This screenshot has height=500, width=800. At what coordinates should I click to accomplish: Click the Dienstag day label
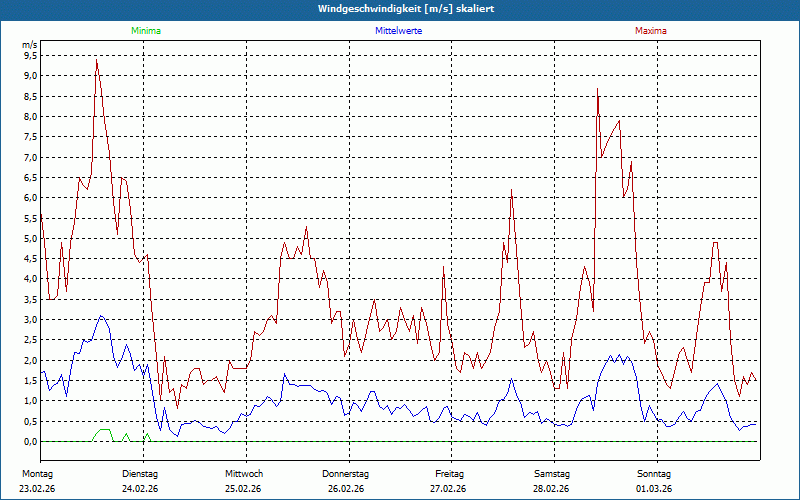pos(140,474)
